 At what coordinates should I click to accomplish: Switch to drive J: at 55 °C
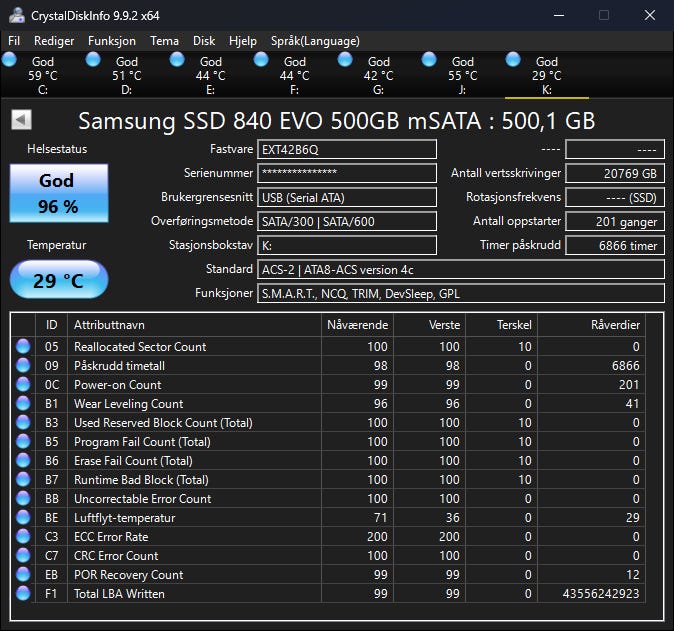462,75
